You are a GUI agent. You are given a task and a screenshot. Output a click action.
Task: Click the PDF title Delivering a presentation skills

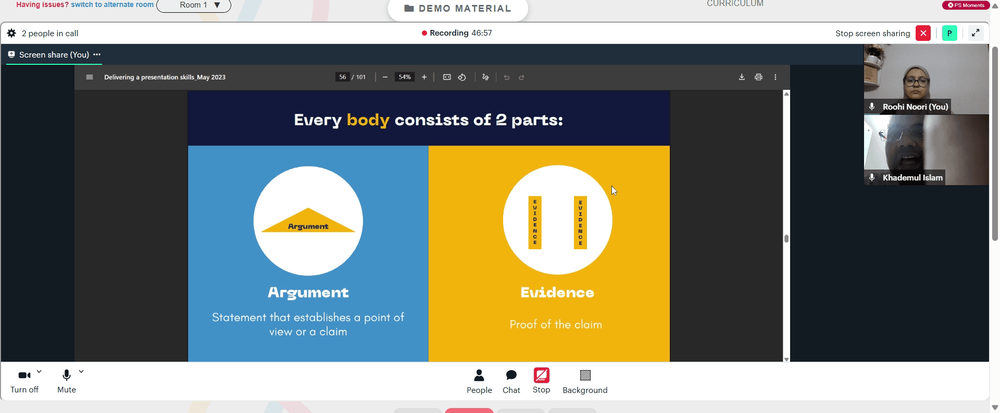pyautogui.click(x=165, y=77)
